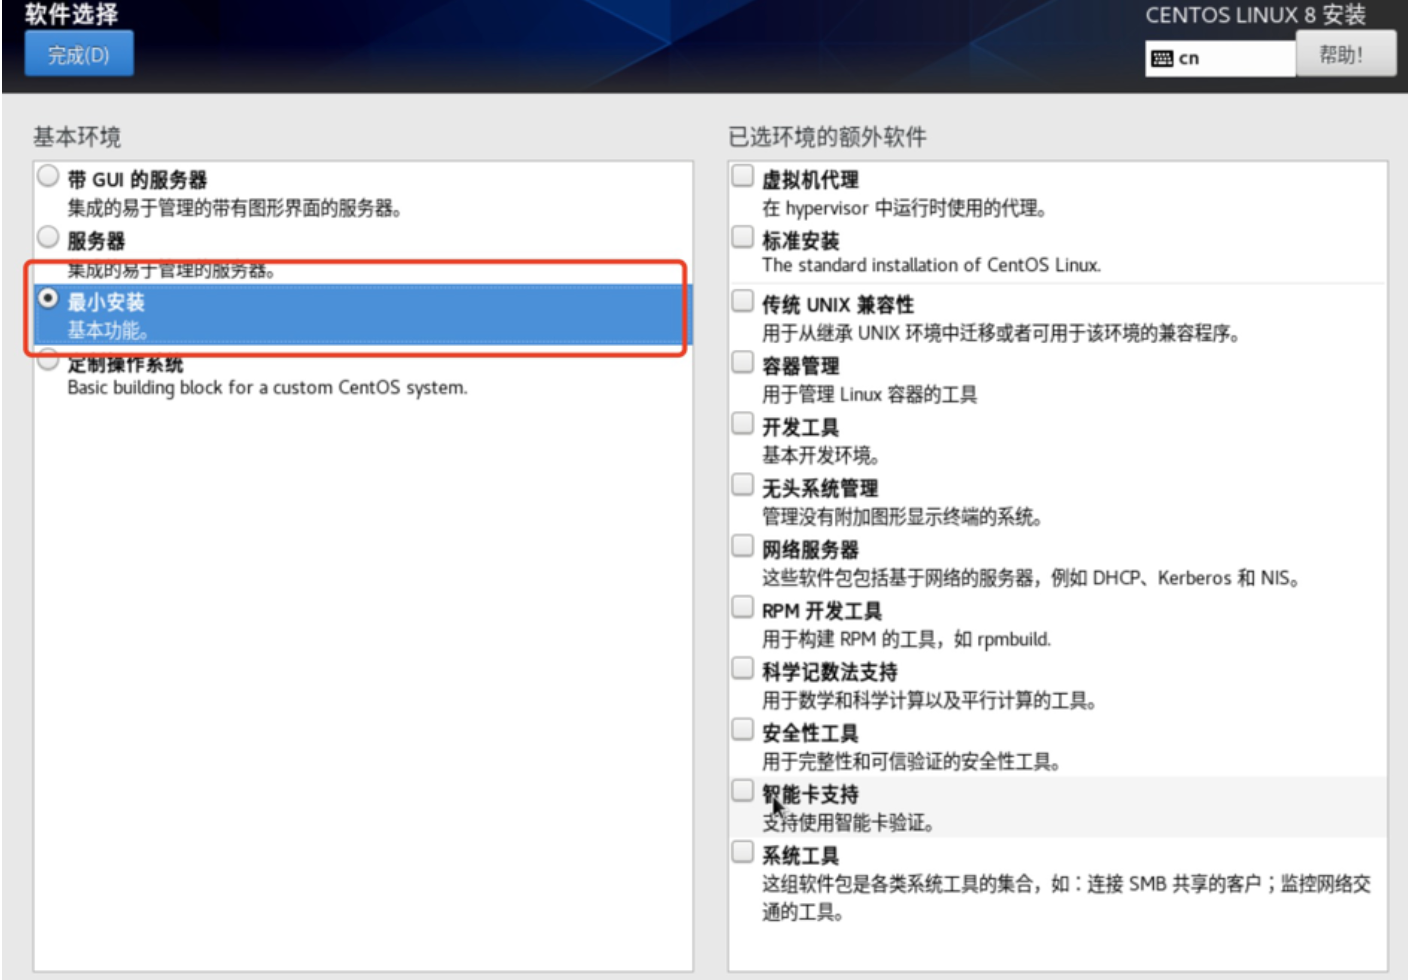Screen dimensions: 1408x980
Task: Click the 用于管理 Linux 容器的工具 description
Action: pos(870,394)
